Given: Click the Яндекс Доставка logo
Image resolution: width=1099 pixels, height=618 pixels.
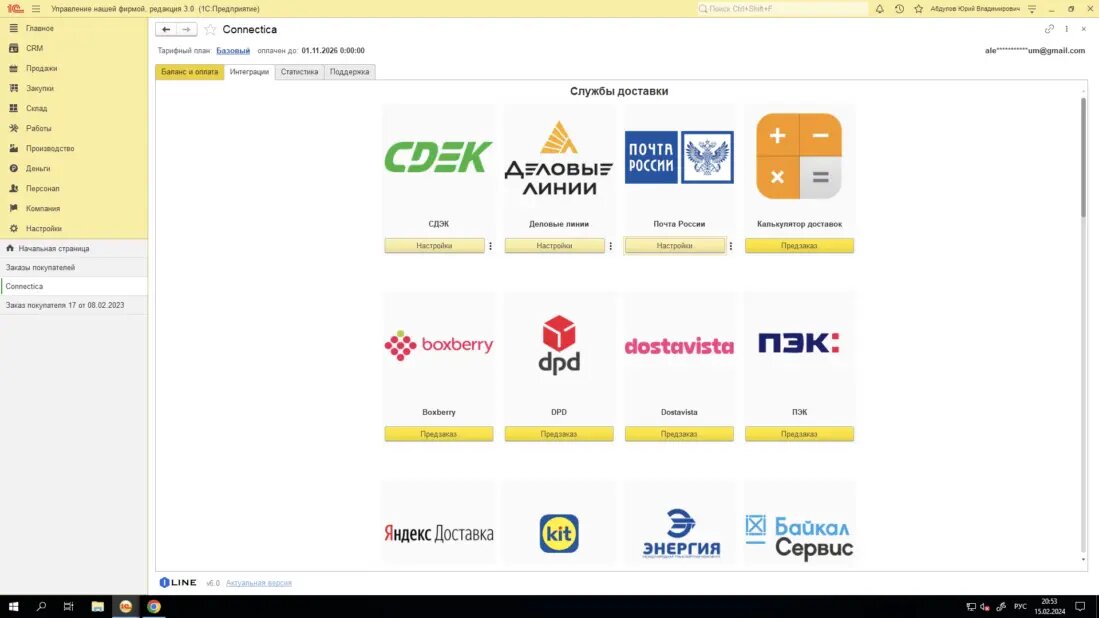Looking at the screenshot, I should click(x=439, y=533).
